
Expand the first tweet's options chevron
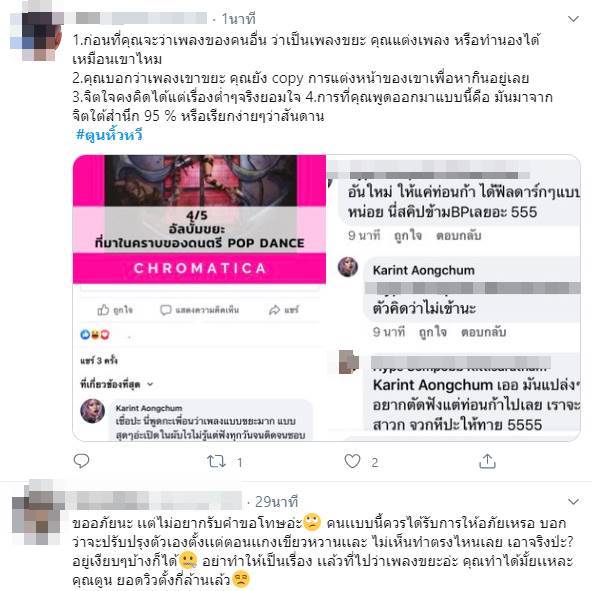click(x=574, y=19)
